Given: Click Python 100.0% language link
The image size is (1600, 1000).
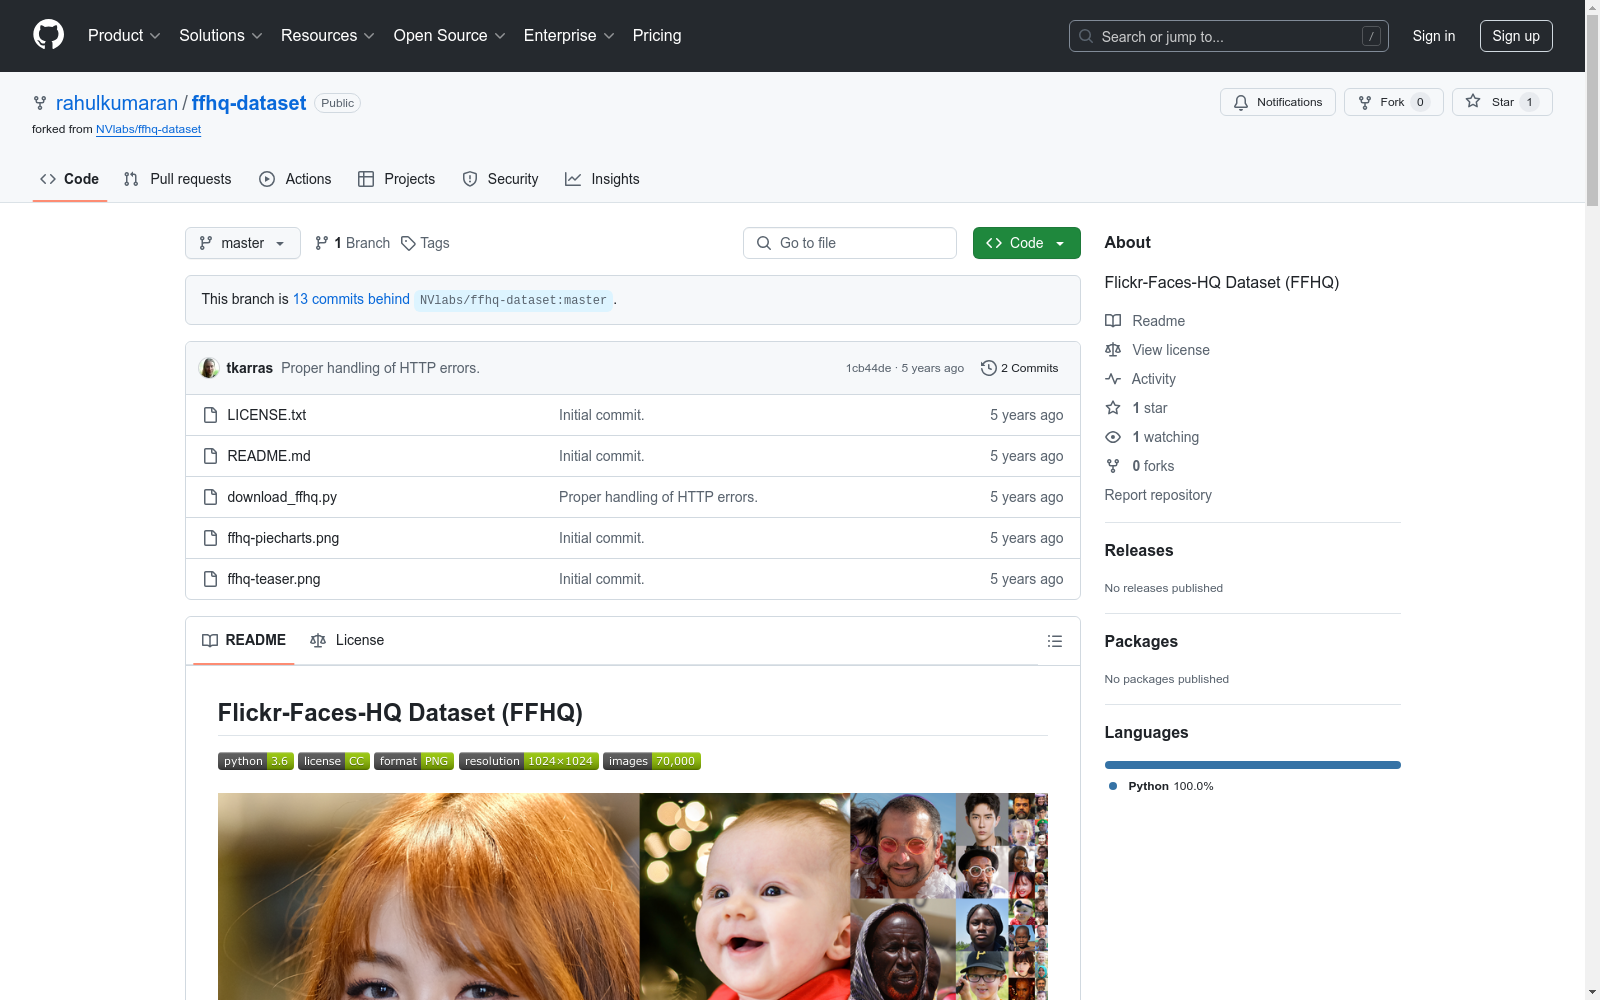Looking at the screenshot, I should (1161, 786).
